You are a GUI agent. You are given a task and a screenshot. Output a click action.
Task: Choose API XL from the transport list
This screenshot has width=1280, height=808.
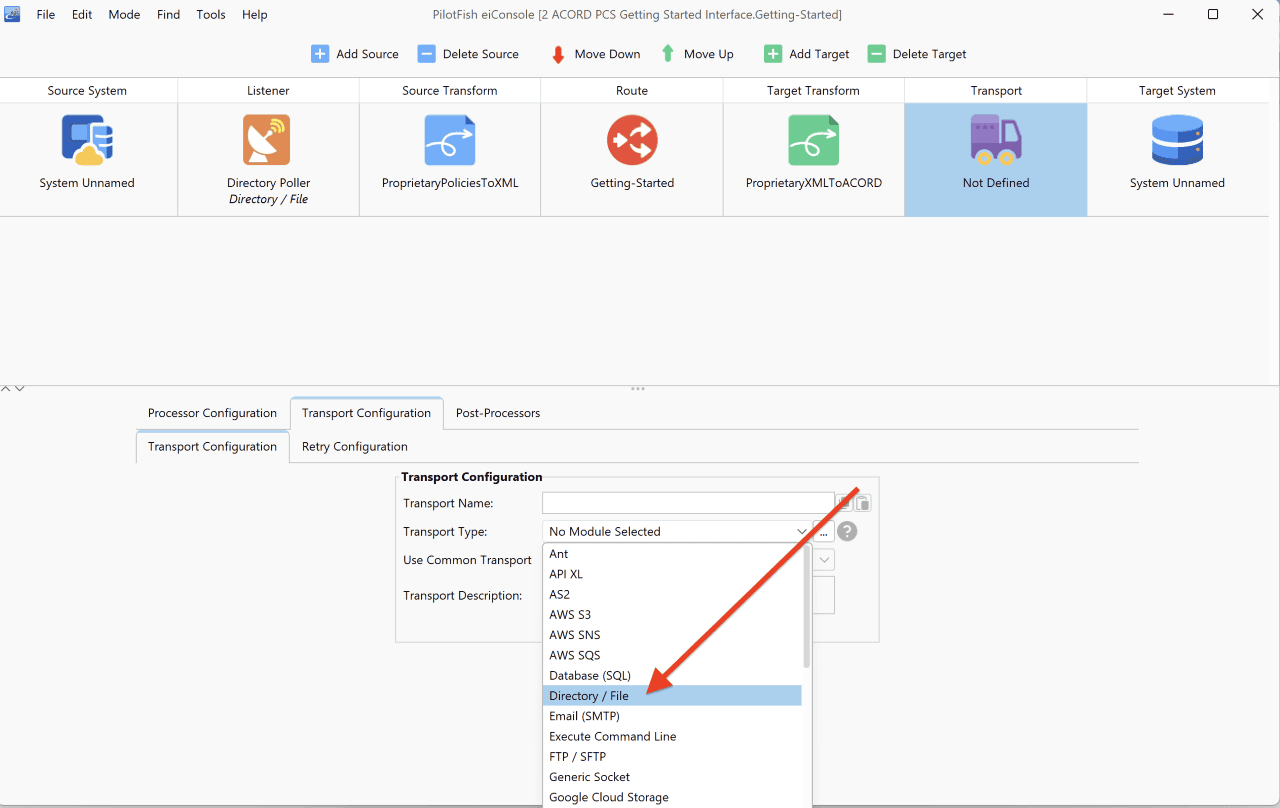[672, 574]
